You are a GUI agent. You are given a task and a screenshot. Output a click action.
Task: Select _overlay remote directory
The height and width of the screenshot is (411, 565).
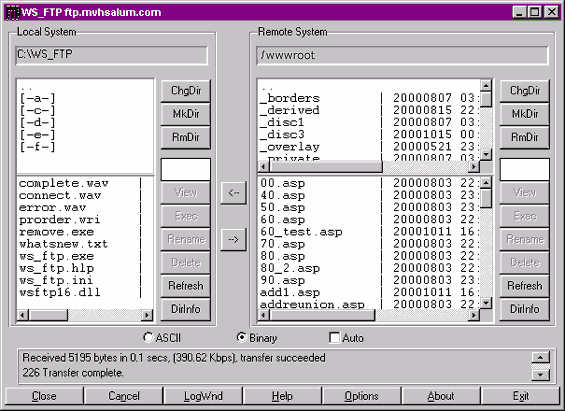290,147
